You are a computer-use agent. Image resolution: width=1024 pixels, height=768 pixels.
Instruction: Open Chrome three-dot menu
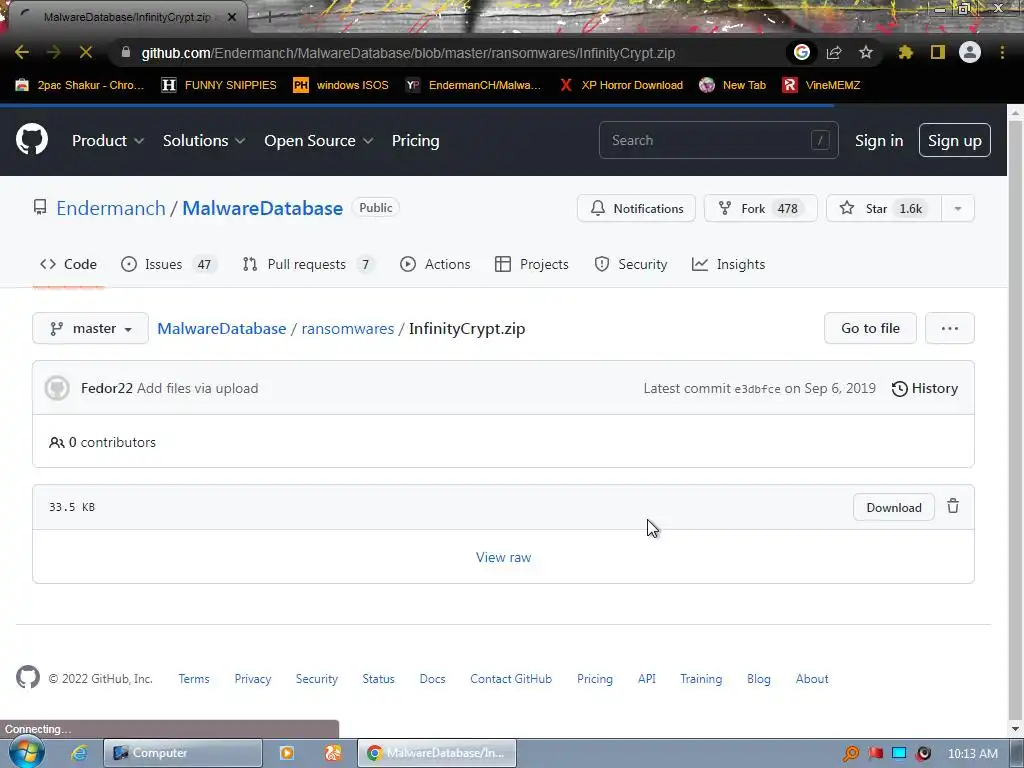1002,52
